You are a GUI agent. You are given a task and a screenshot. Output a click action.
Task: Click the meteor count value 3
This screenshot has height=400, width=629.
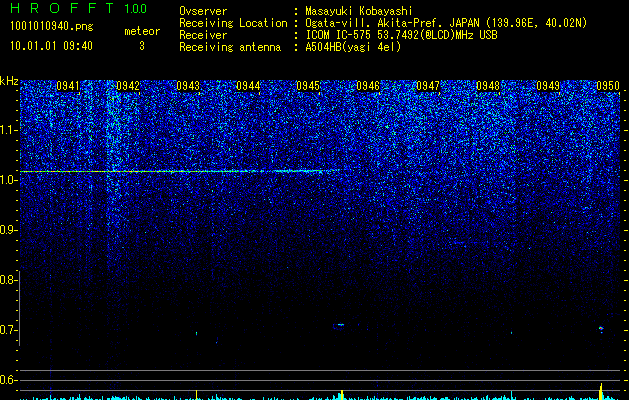[142, 46]
